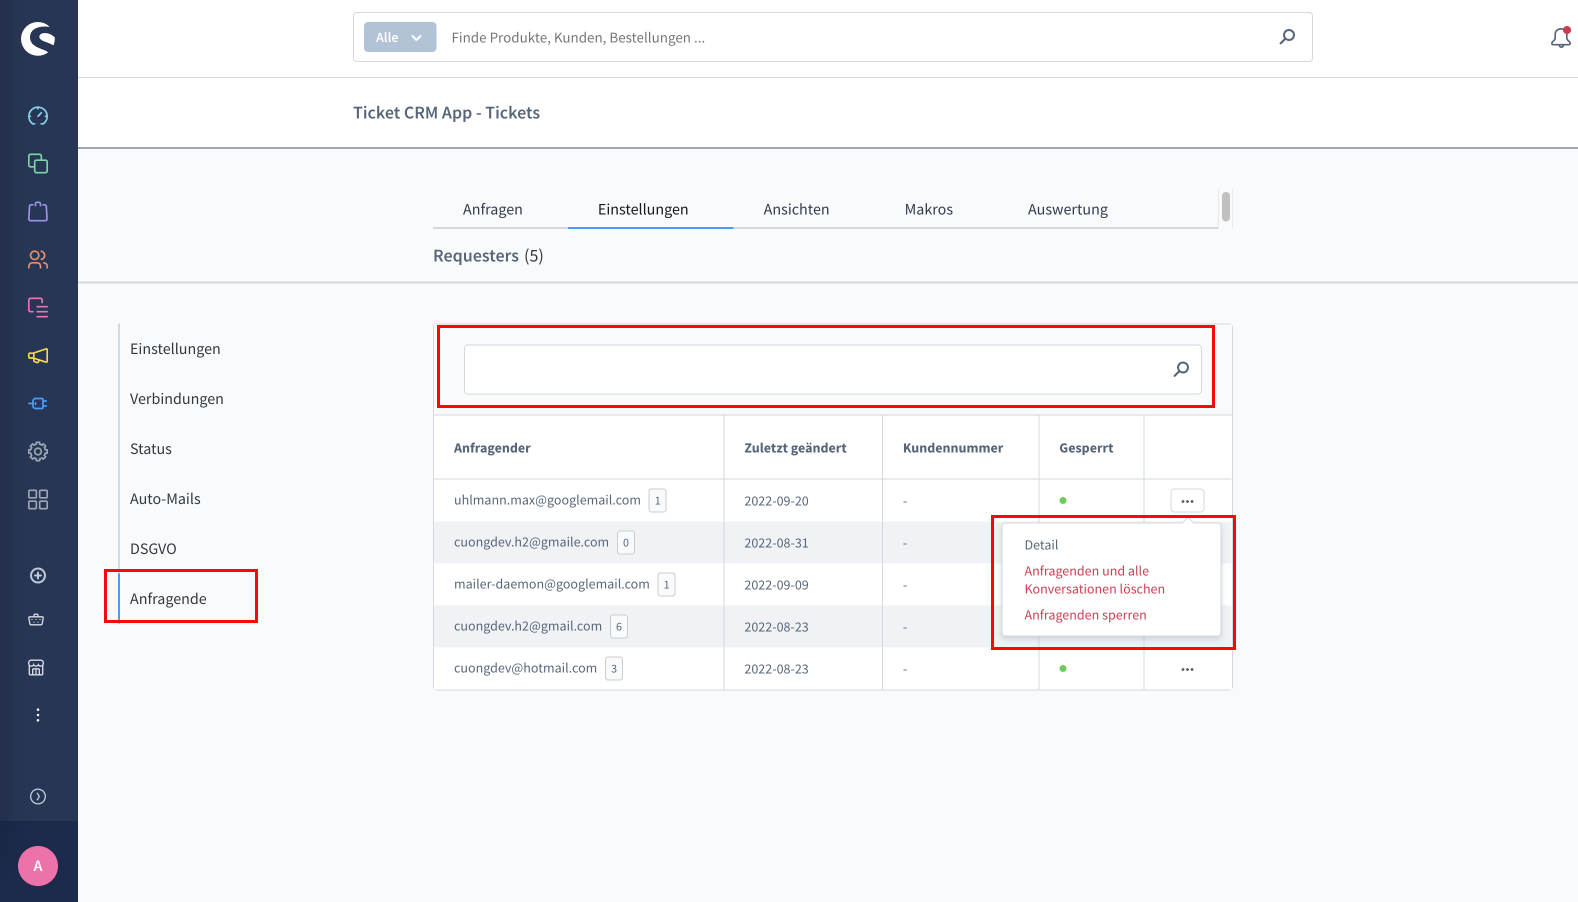Image resolution: width=1578 pixels, height=902 pixels.
Task: Click ticket count badge 3
Action: click(x=614, y=669)
